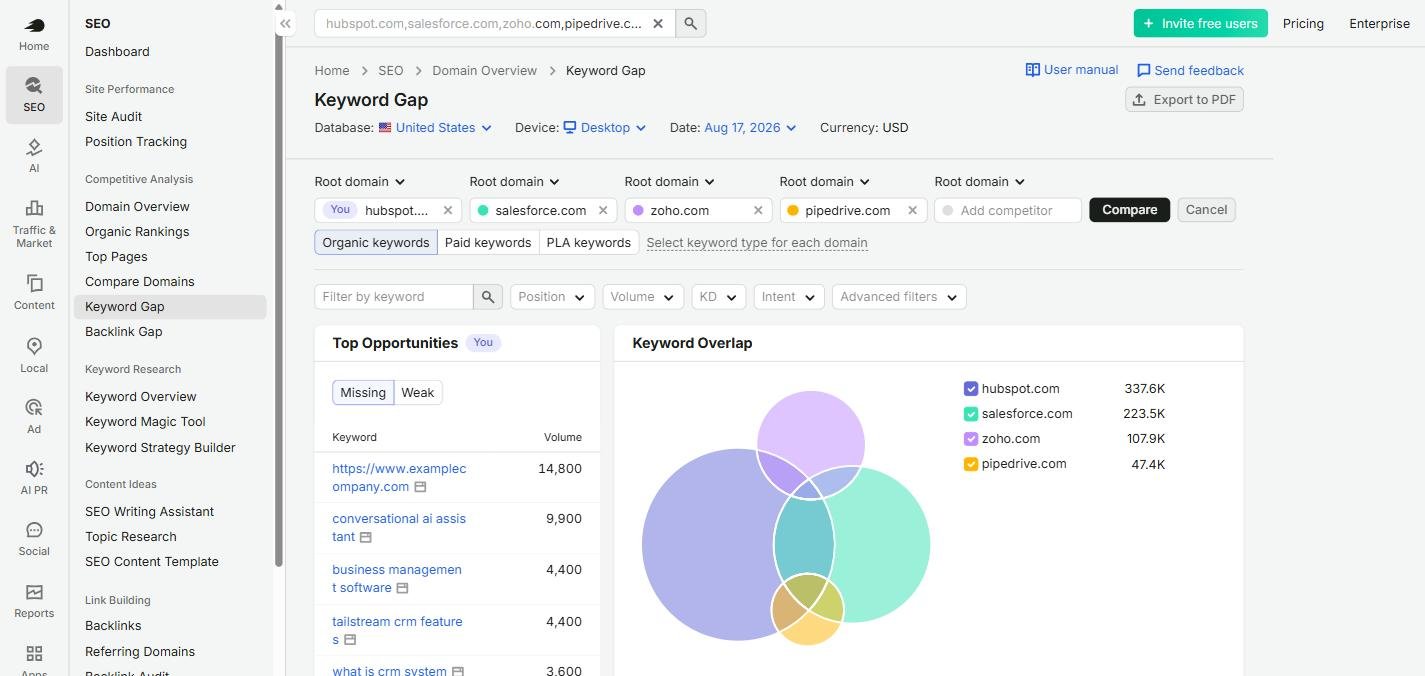
Task: Select Paid keywords type
Action: click(488, 242)
